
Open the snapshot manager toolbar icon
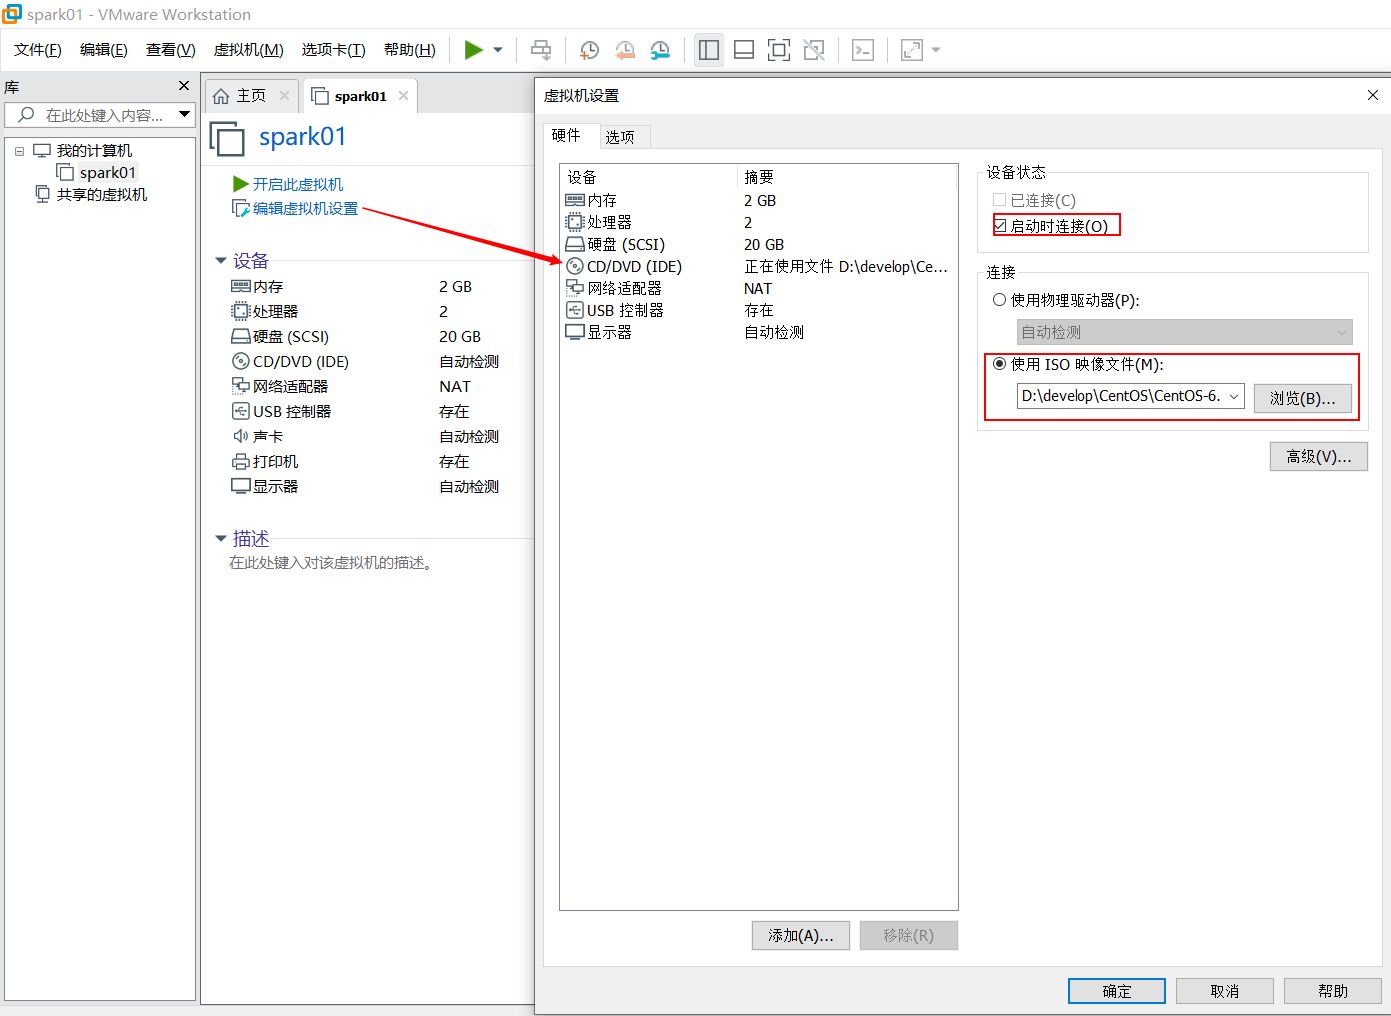click(x=660, y=50)
